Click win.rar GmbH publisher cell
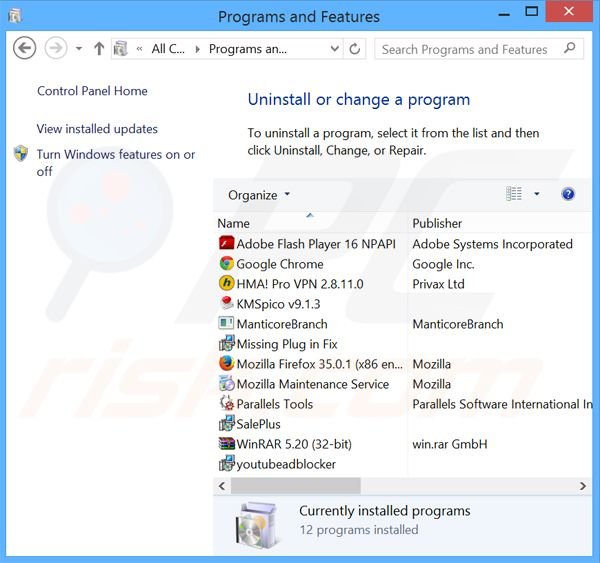Viewport: 600px width, 563px height. coord(450,444)
